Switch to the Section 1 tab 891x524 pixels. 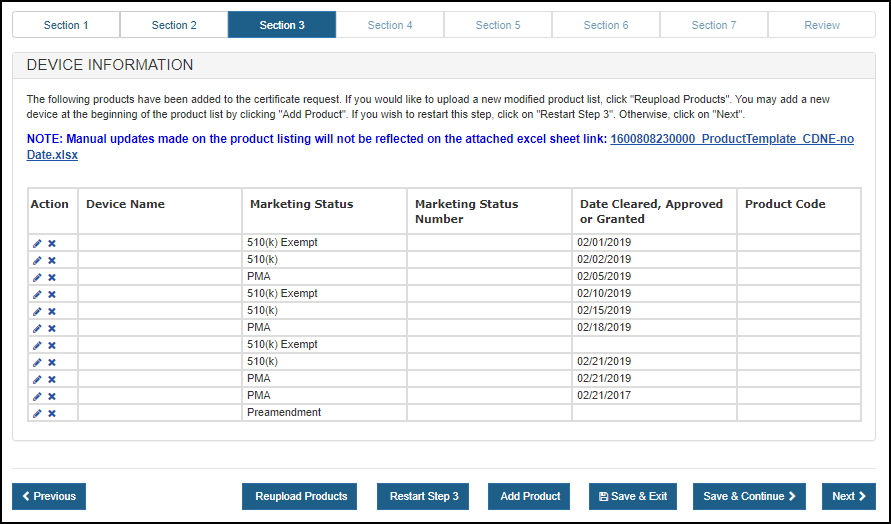click(66, 25)
